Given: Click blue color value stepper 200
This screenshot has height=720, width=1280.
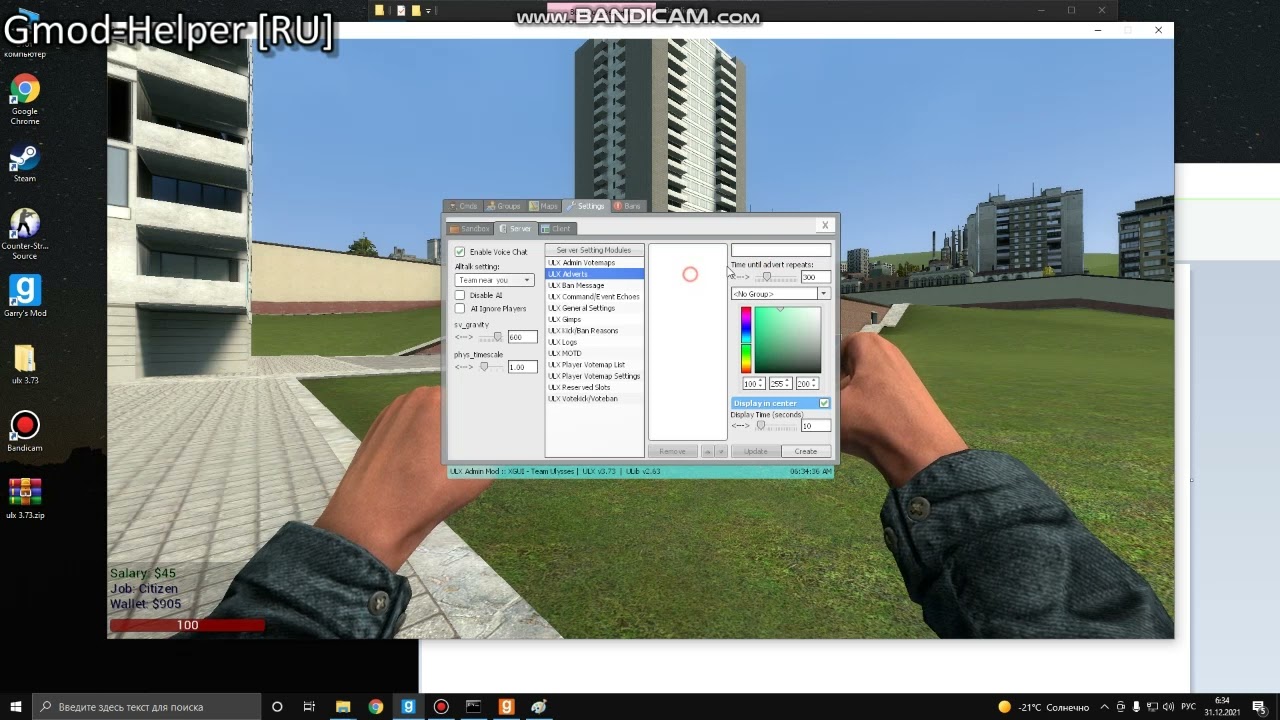Looking at the screenshot, I should pos(807,384).
